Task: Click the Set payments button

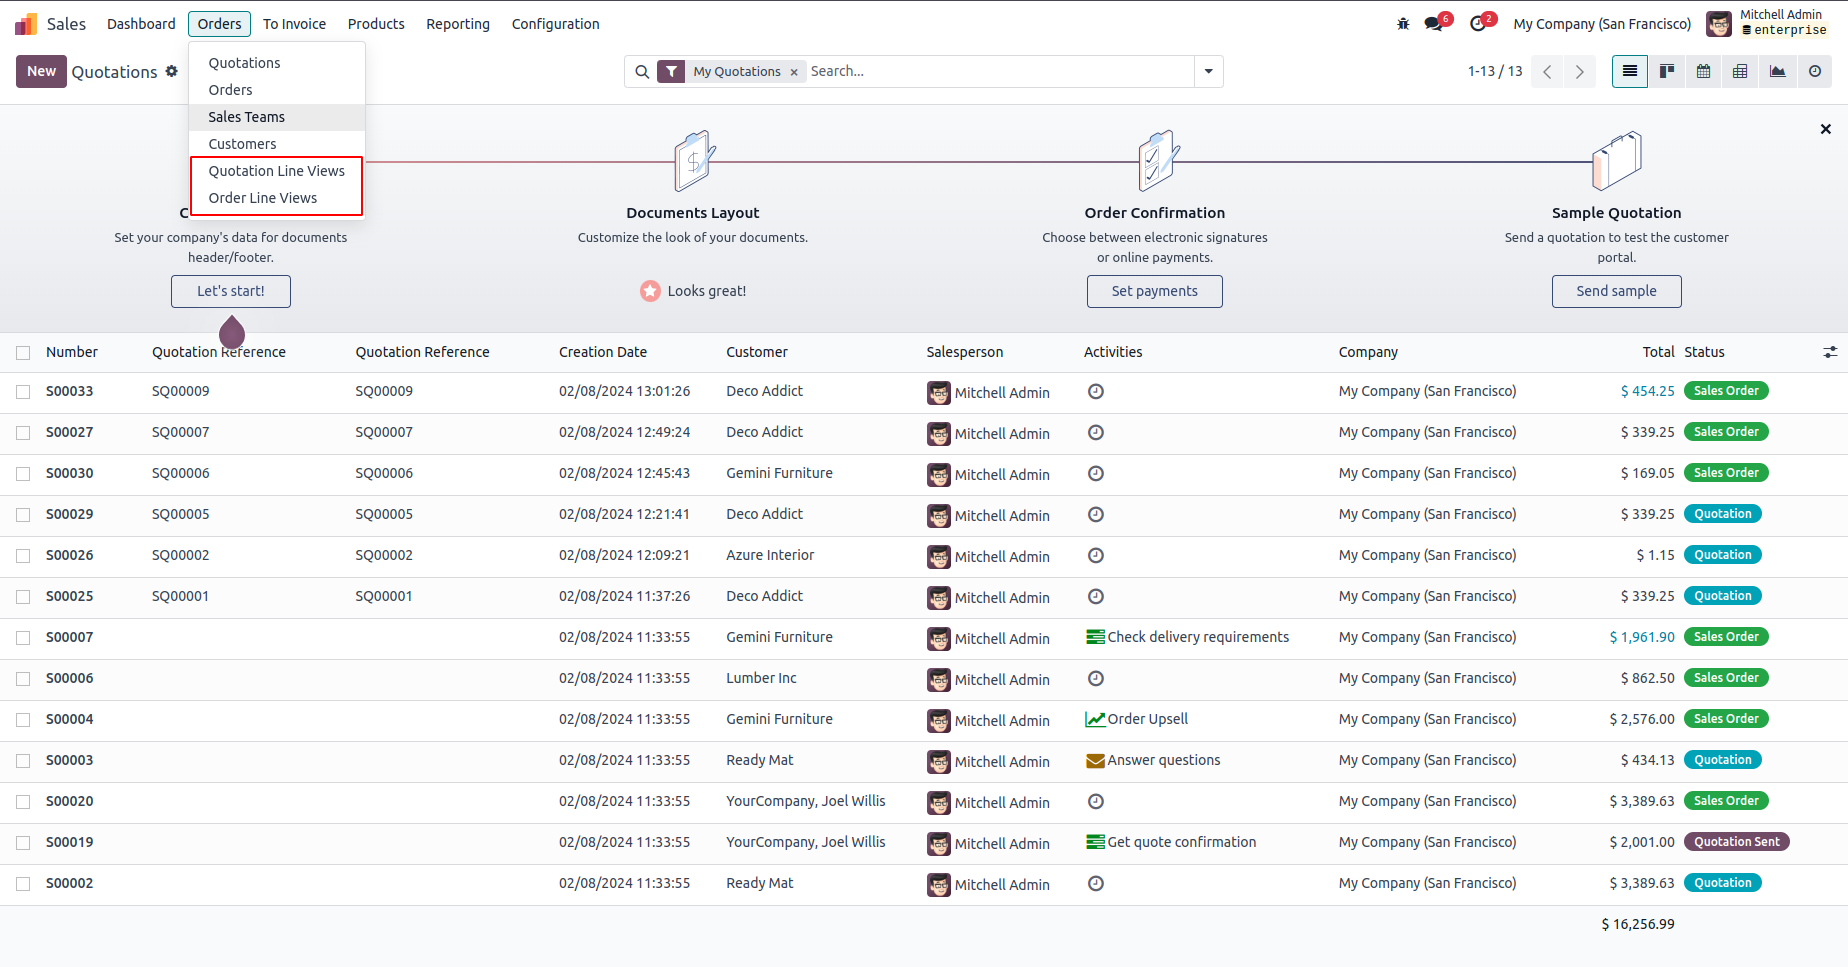Action: pyautogui.click(x=1155, y=291)
